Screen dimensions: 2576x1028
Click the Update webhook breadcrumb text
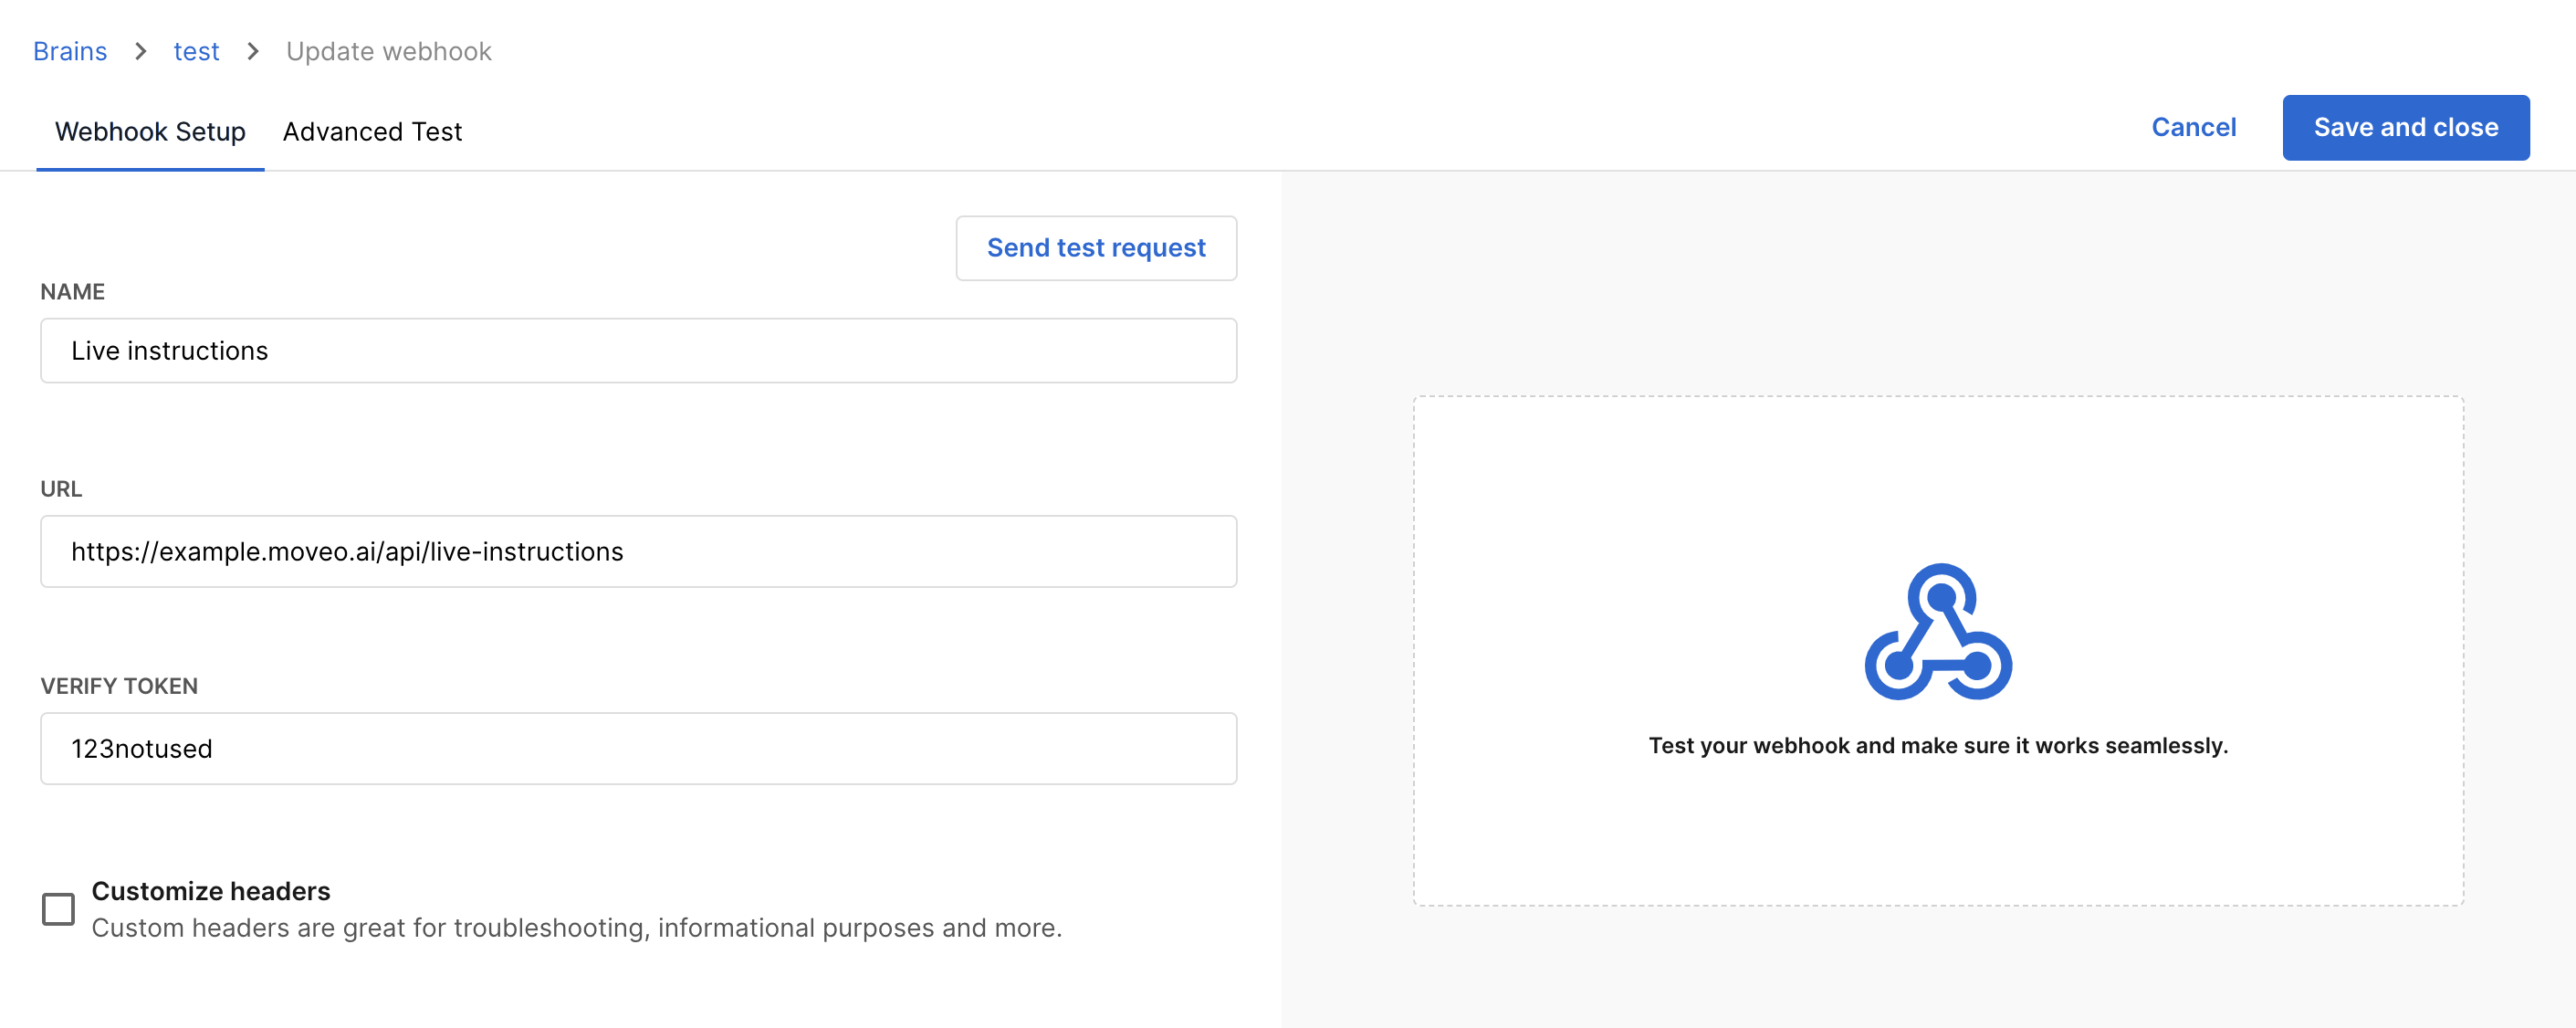pyautogui.click(x=388, y=51)
